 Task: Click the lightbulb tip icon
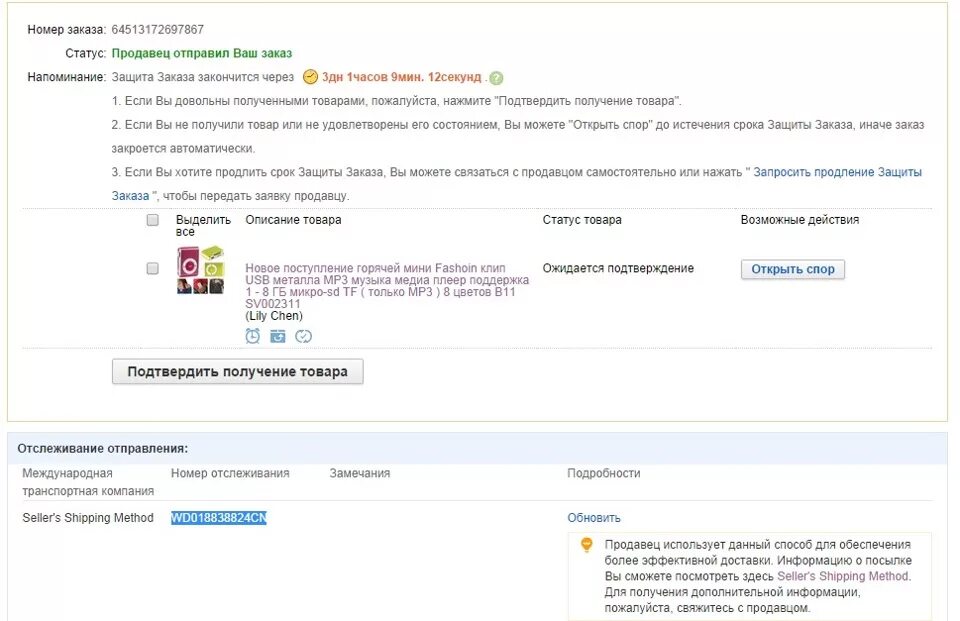coord(587,544)
